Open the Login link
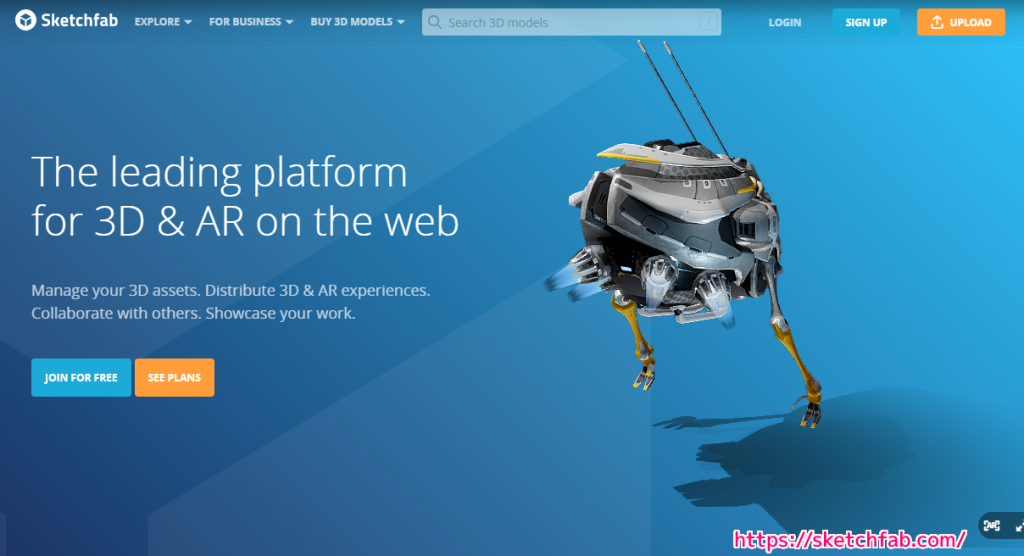 tap(784, 22)
